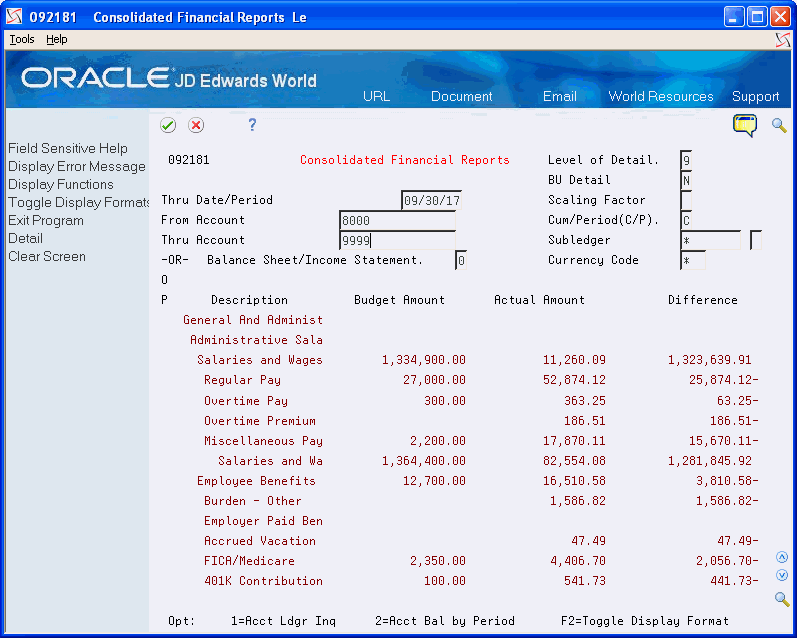The height and width of the screenshot is (638, 797).
Task: Click the Thru Date/Period field
Action: coord(431,200)
